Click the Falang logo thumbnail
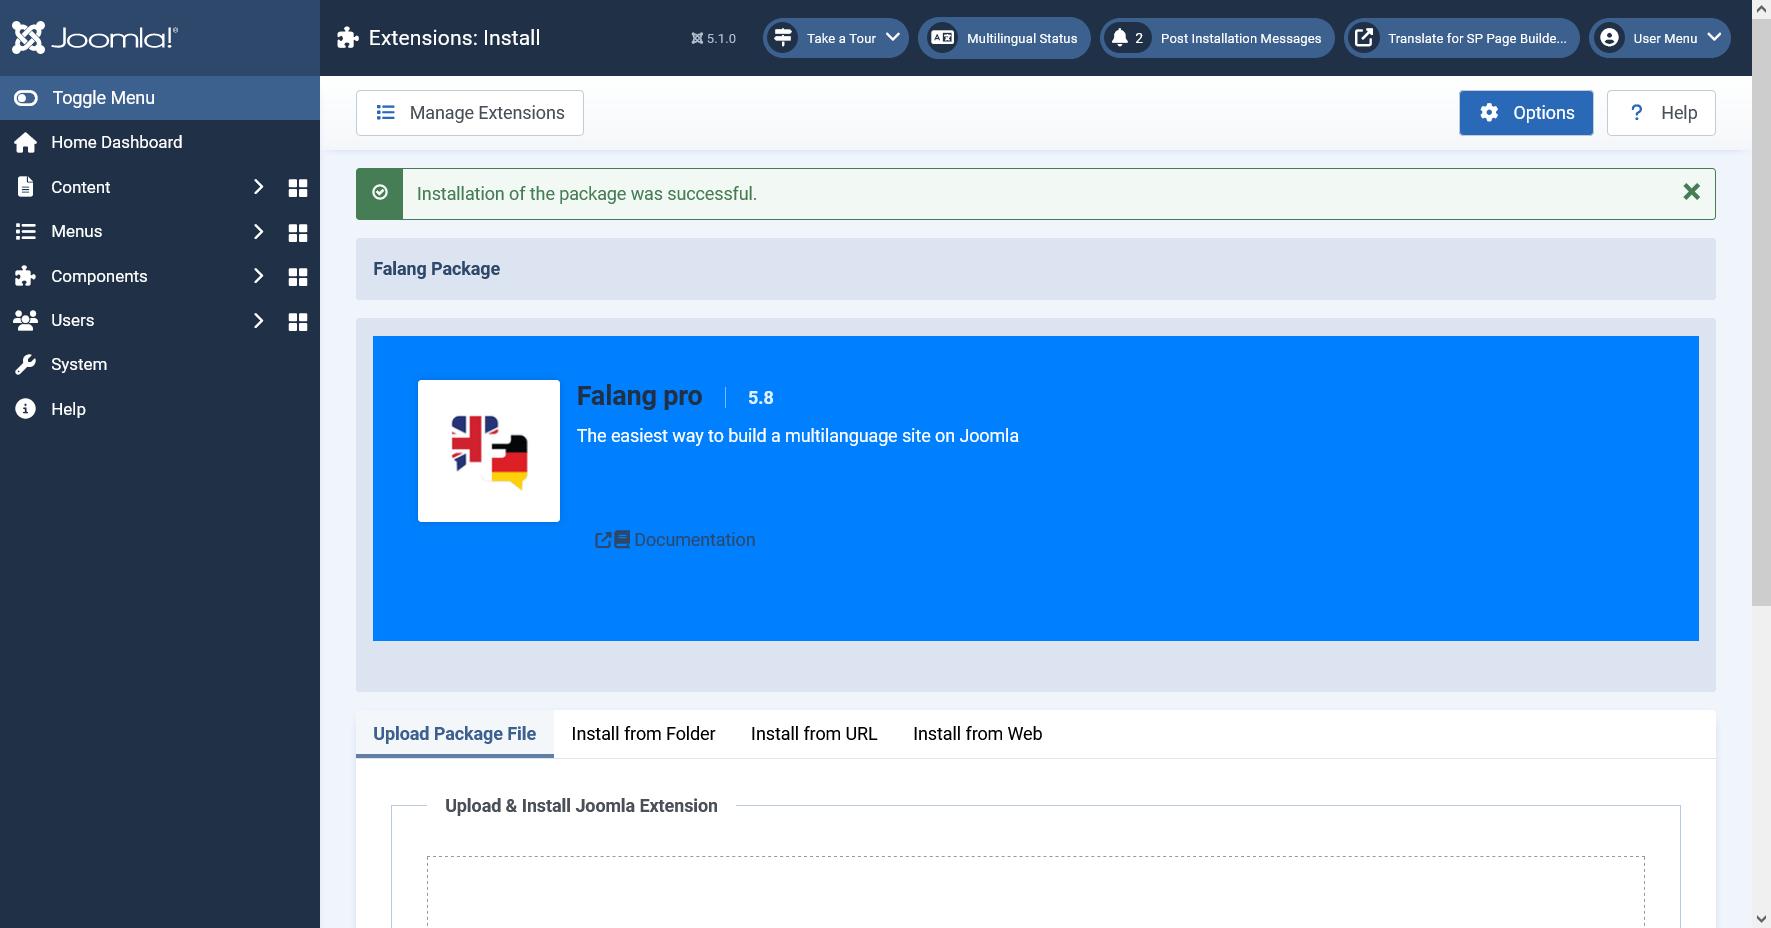 [489, 451]
